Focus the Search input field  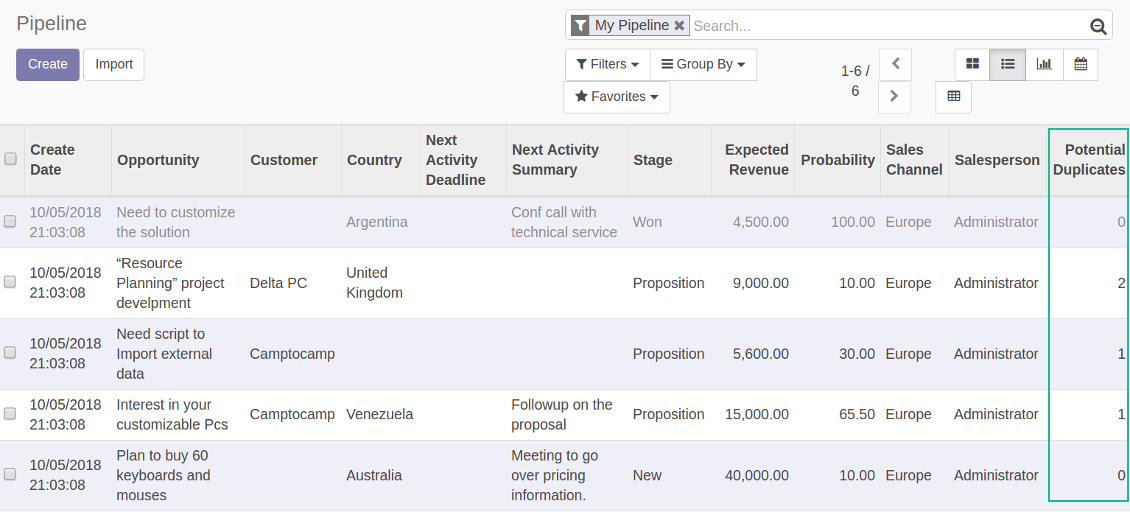[885, 26]
